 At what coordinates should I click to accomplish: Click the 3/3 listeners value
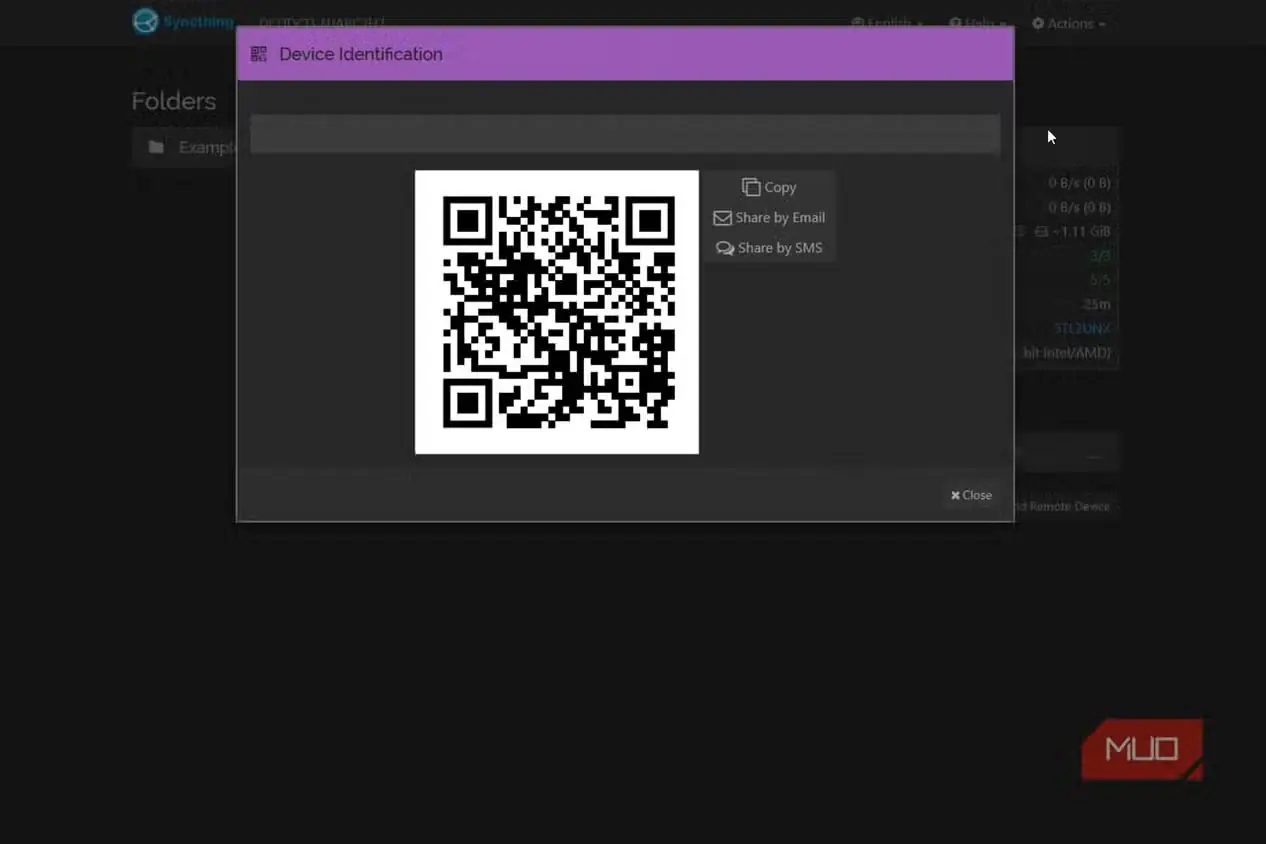[1100, 256]
